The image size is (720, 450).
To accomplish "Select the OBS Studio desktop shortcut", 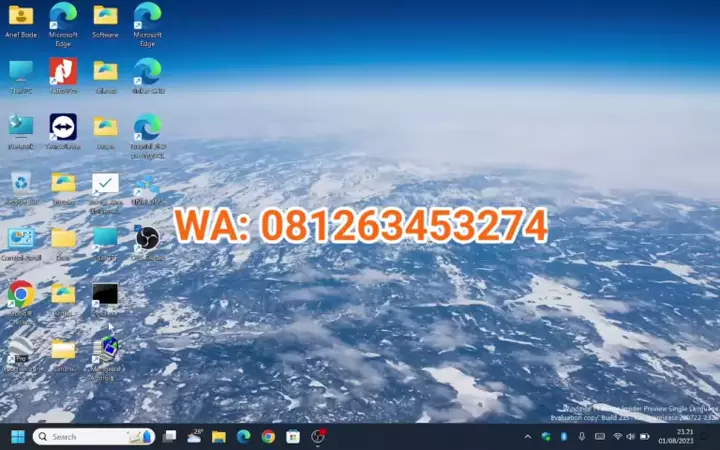I will (x=147, y=239).
